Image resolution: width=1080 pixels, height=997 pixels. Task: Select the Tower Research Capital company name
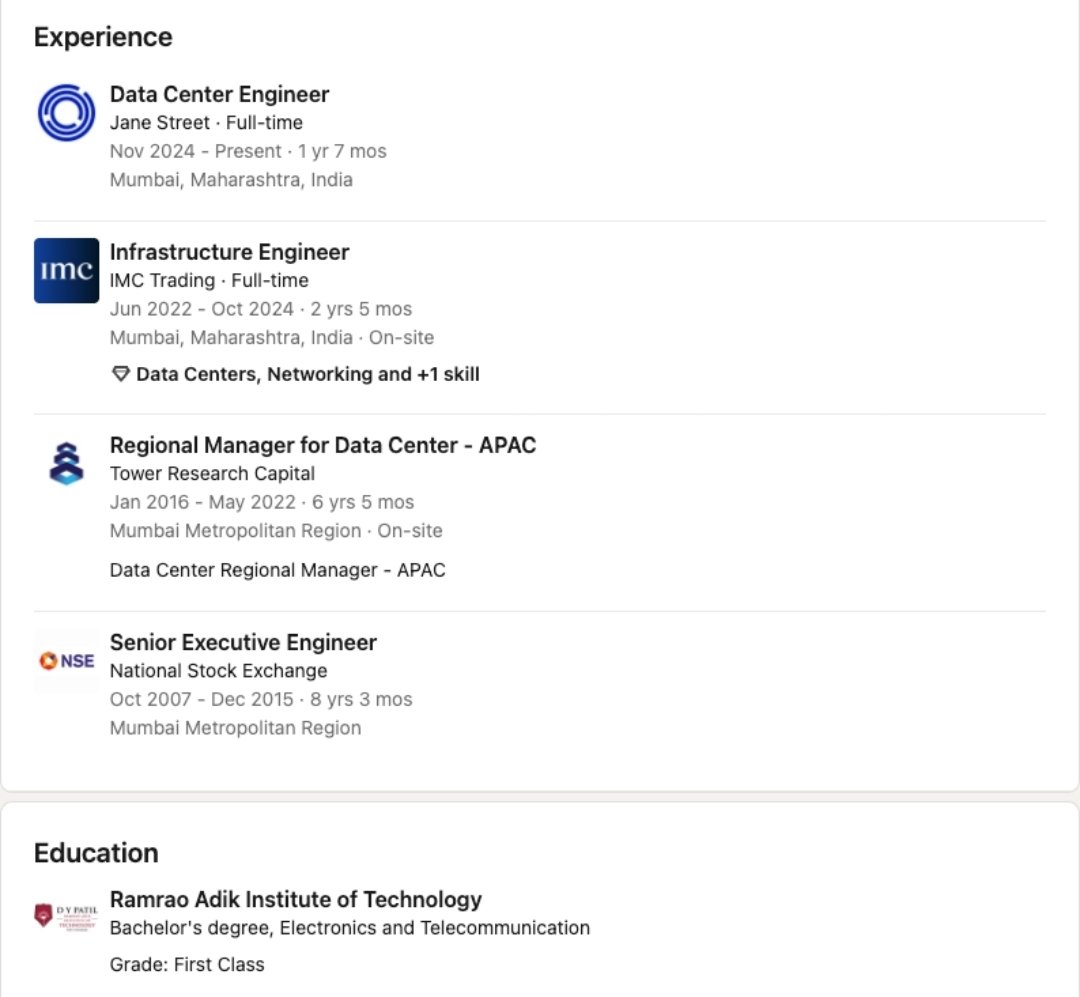212,474
